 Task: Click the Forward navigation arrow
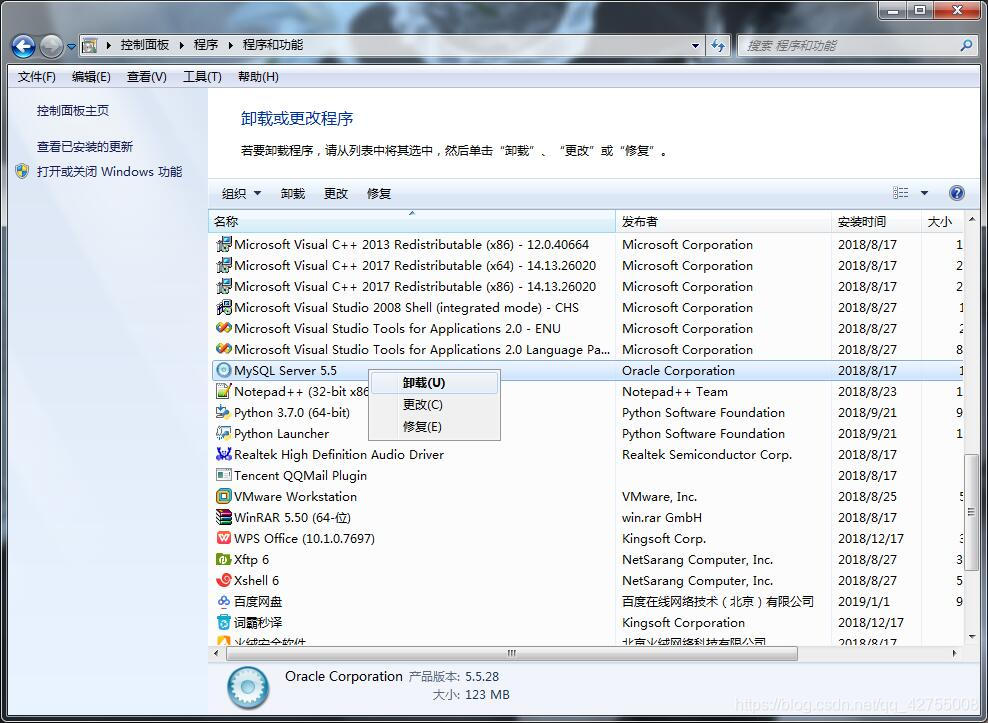(x=51, y=45)
